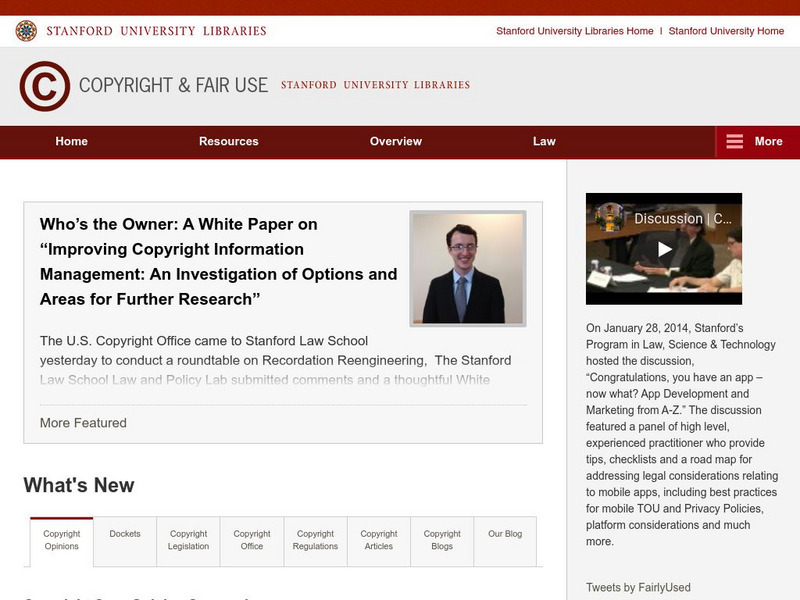Image resolution: width=800 pixels, height=600 pixels.
Task: Select the Copyright Office tab
Action: coord(251,540)
